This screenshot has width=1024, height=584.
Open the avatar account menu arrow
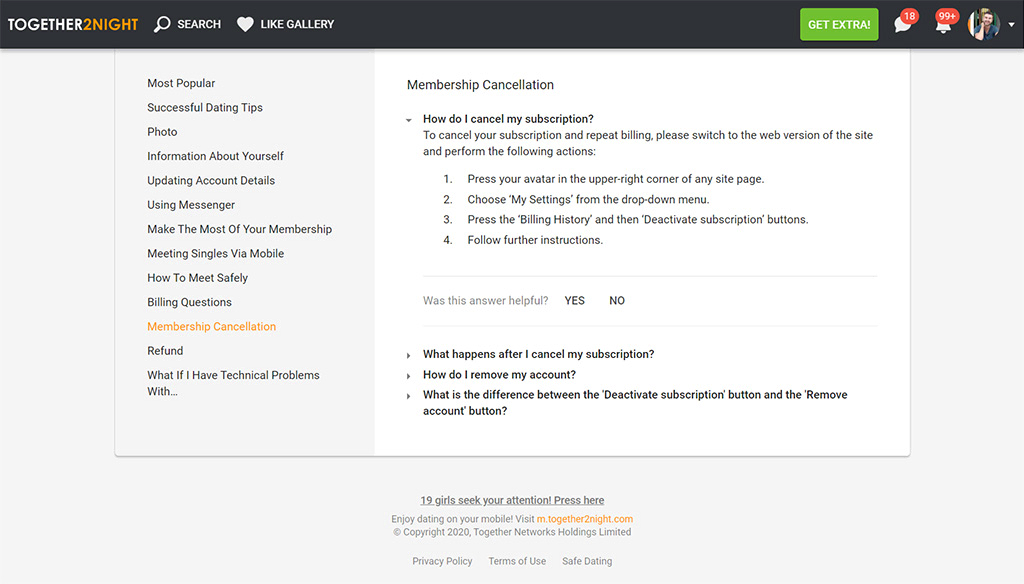point(1010,25)
